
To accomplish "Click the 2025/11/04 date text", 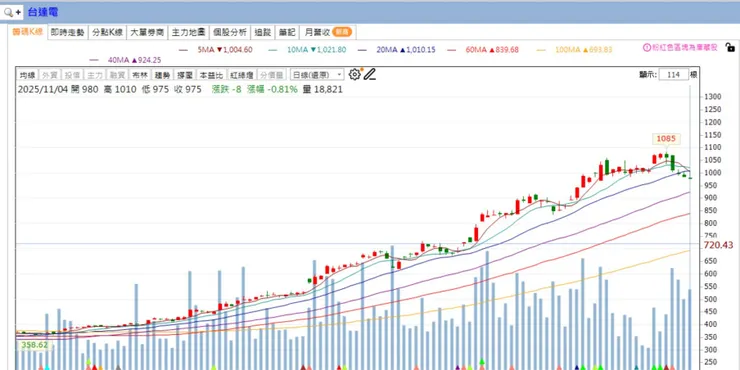I will (x=43, y=89).
